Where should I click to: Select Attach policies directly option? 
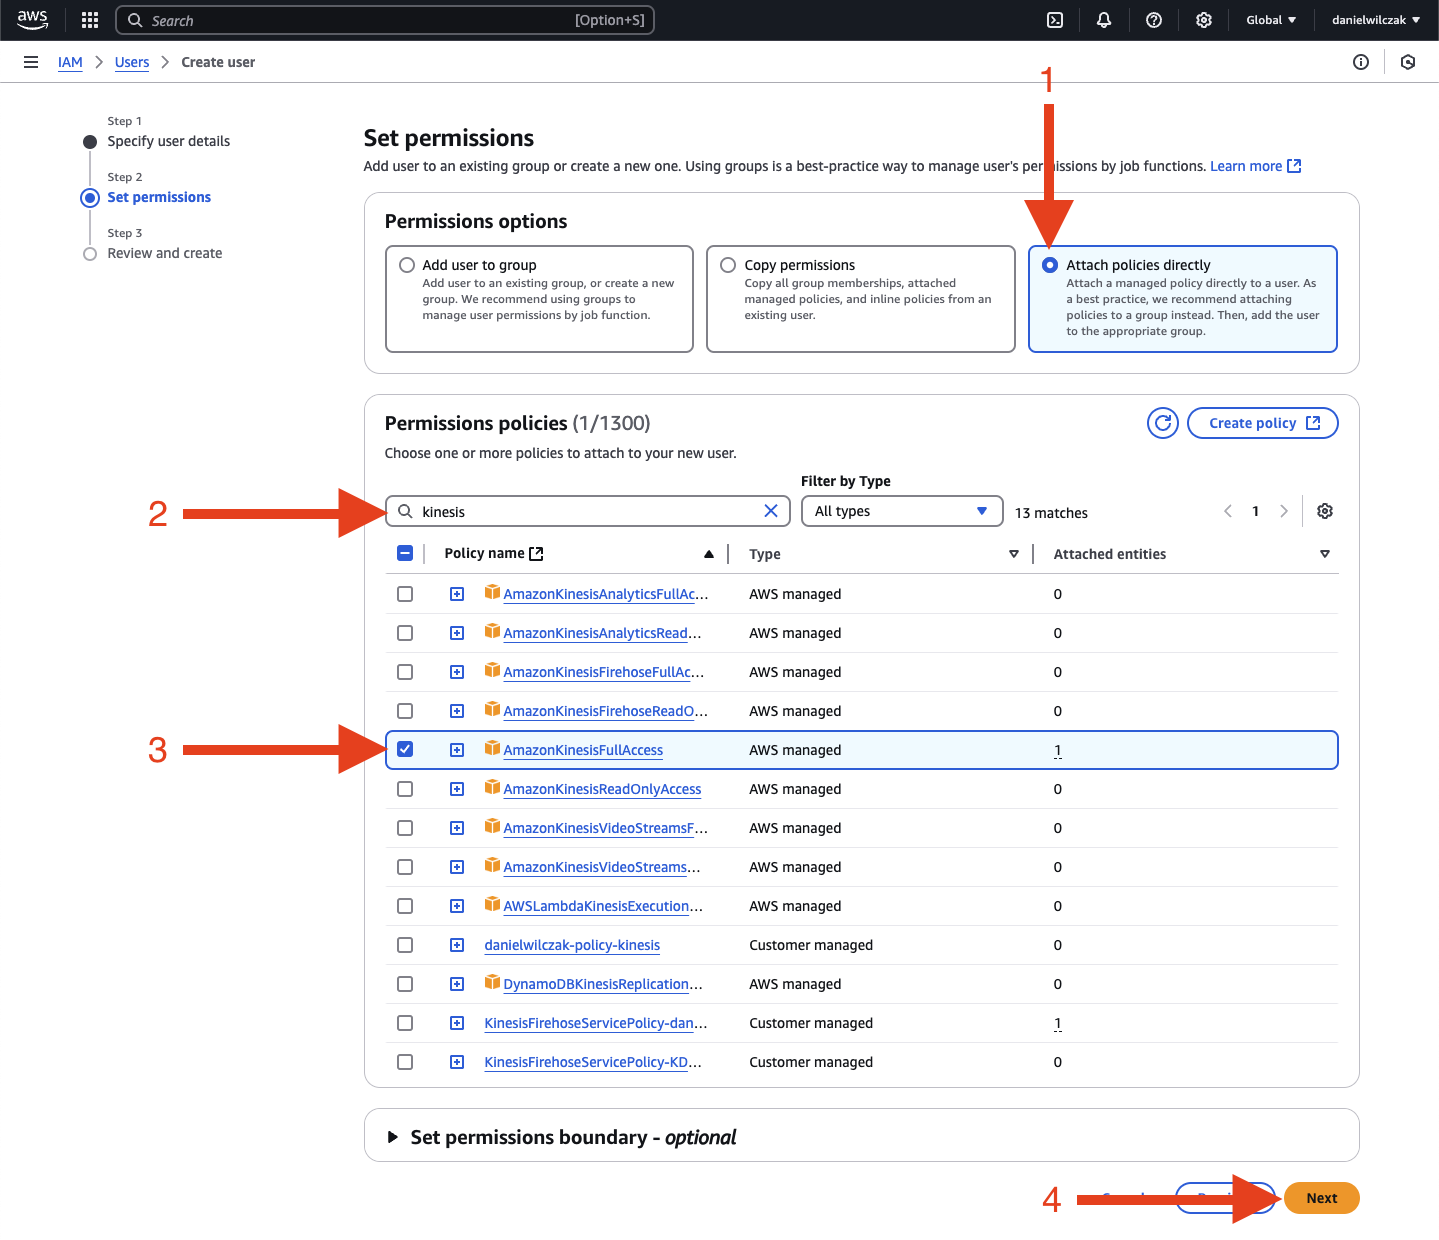(x=1050, y=265)
